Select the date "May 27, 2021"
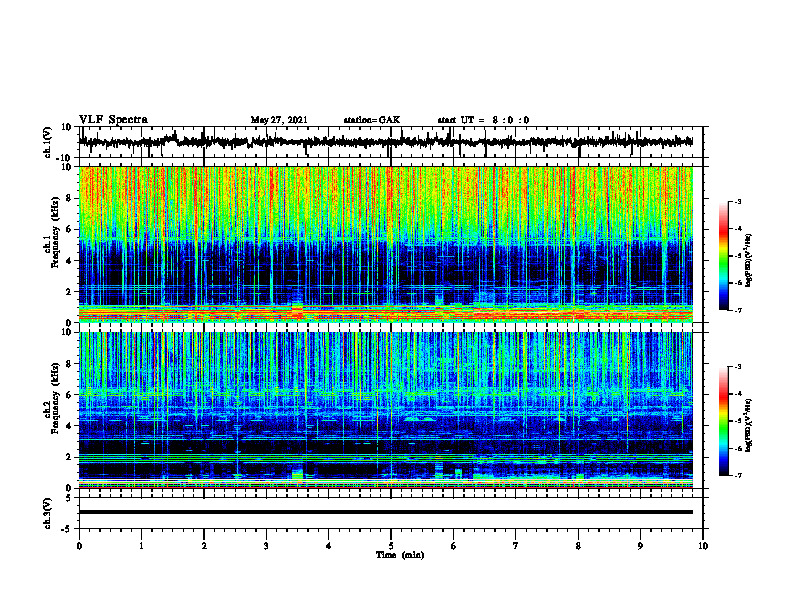Screen dimensions: 792x612 (279, 120)
